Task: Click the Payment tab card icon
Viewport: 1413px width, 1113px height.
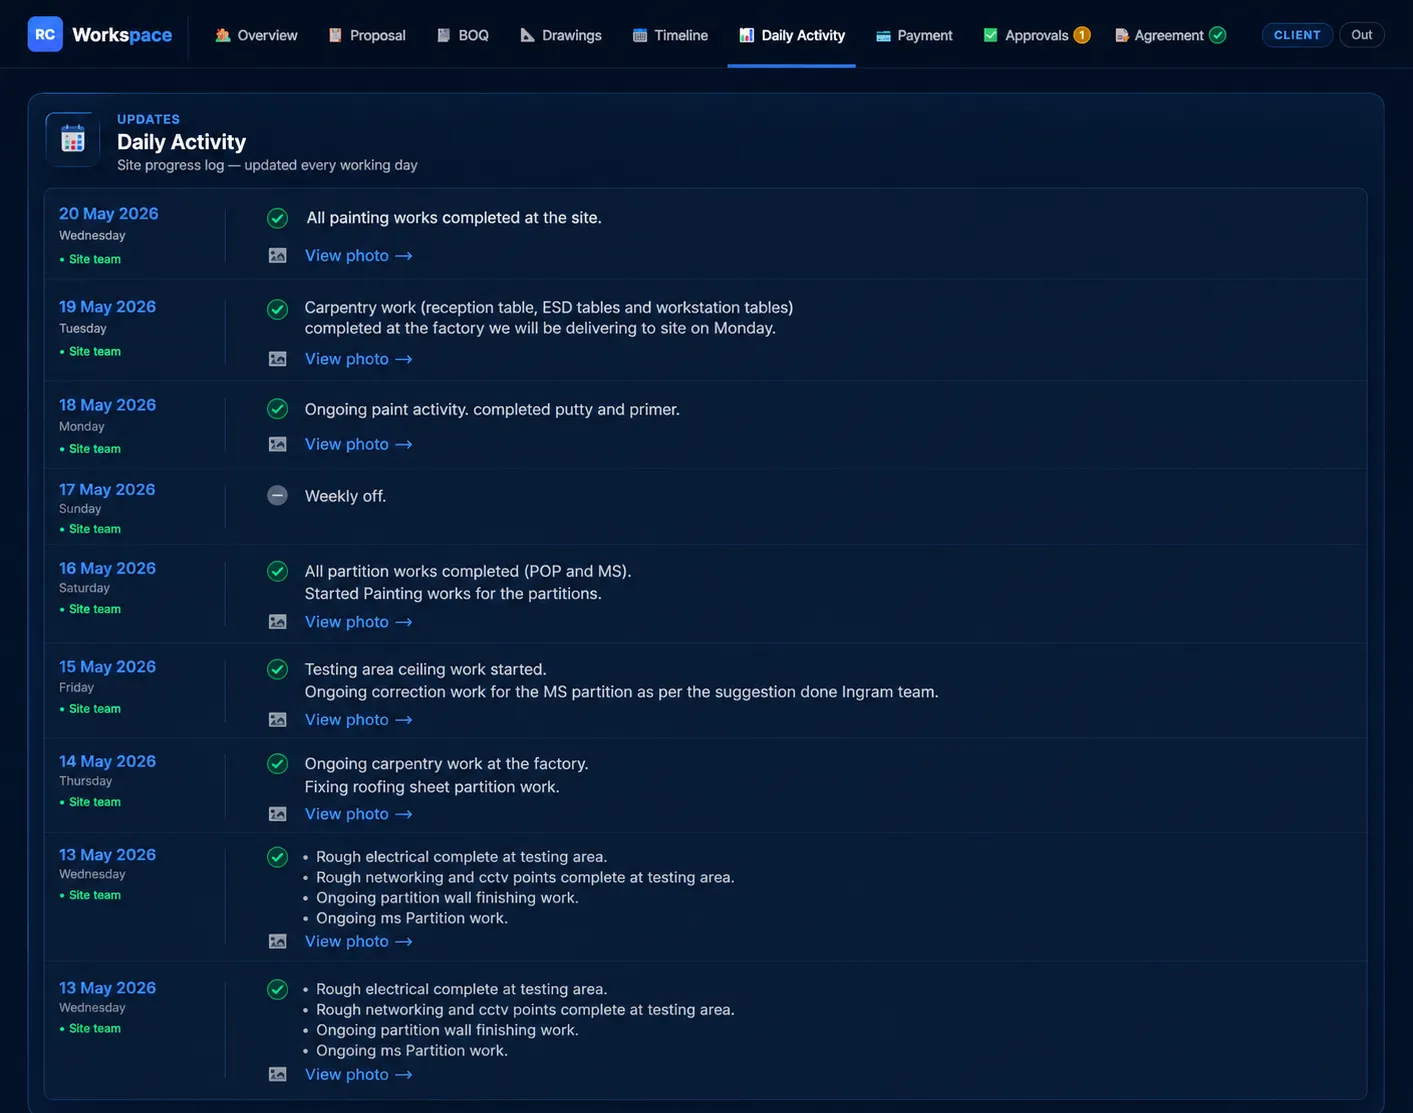Action: click(x=883, y=35)
